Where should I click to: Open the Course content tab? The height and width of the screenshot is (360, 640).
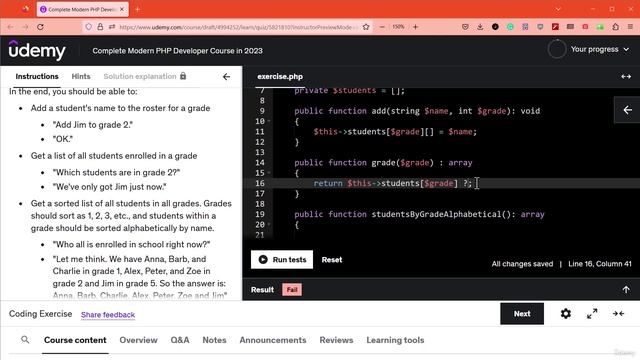75,340
